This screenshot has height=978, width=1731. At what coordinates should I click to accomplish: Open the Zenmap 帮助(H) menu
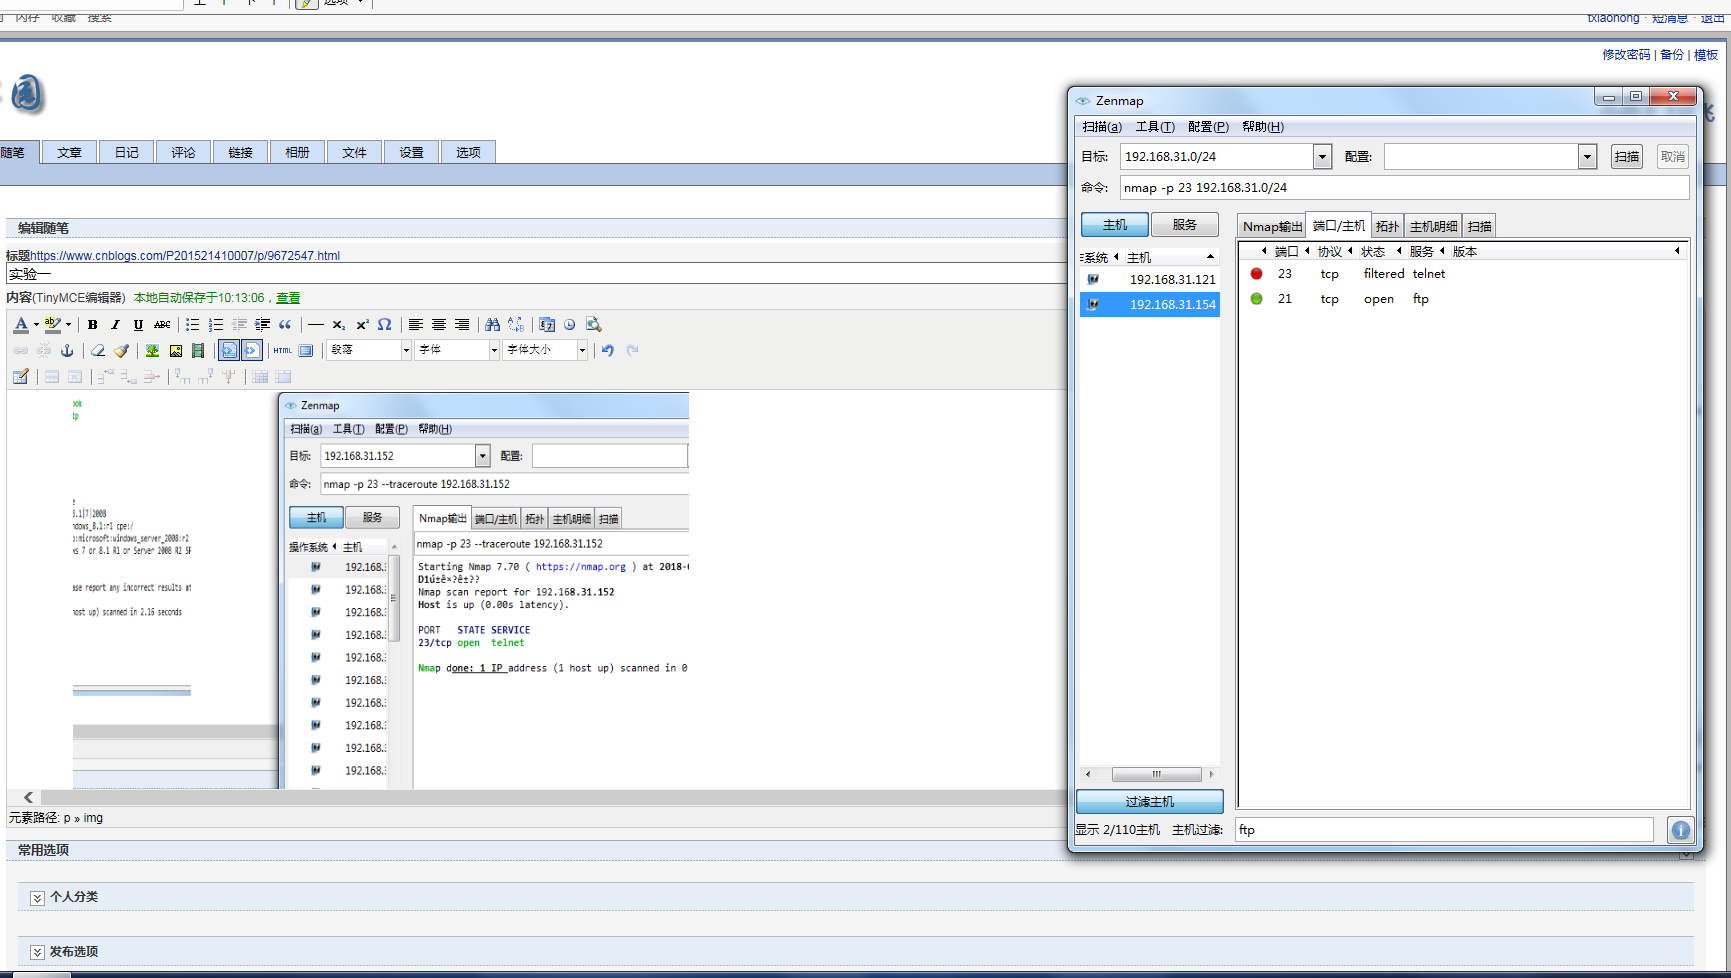pyautogui.click(x=1263, y=127)
